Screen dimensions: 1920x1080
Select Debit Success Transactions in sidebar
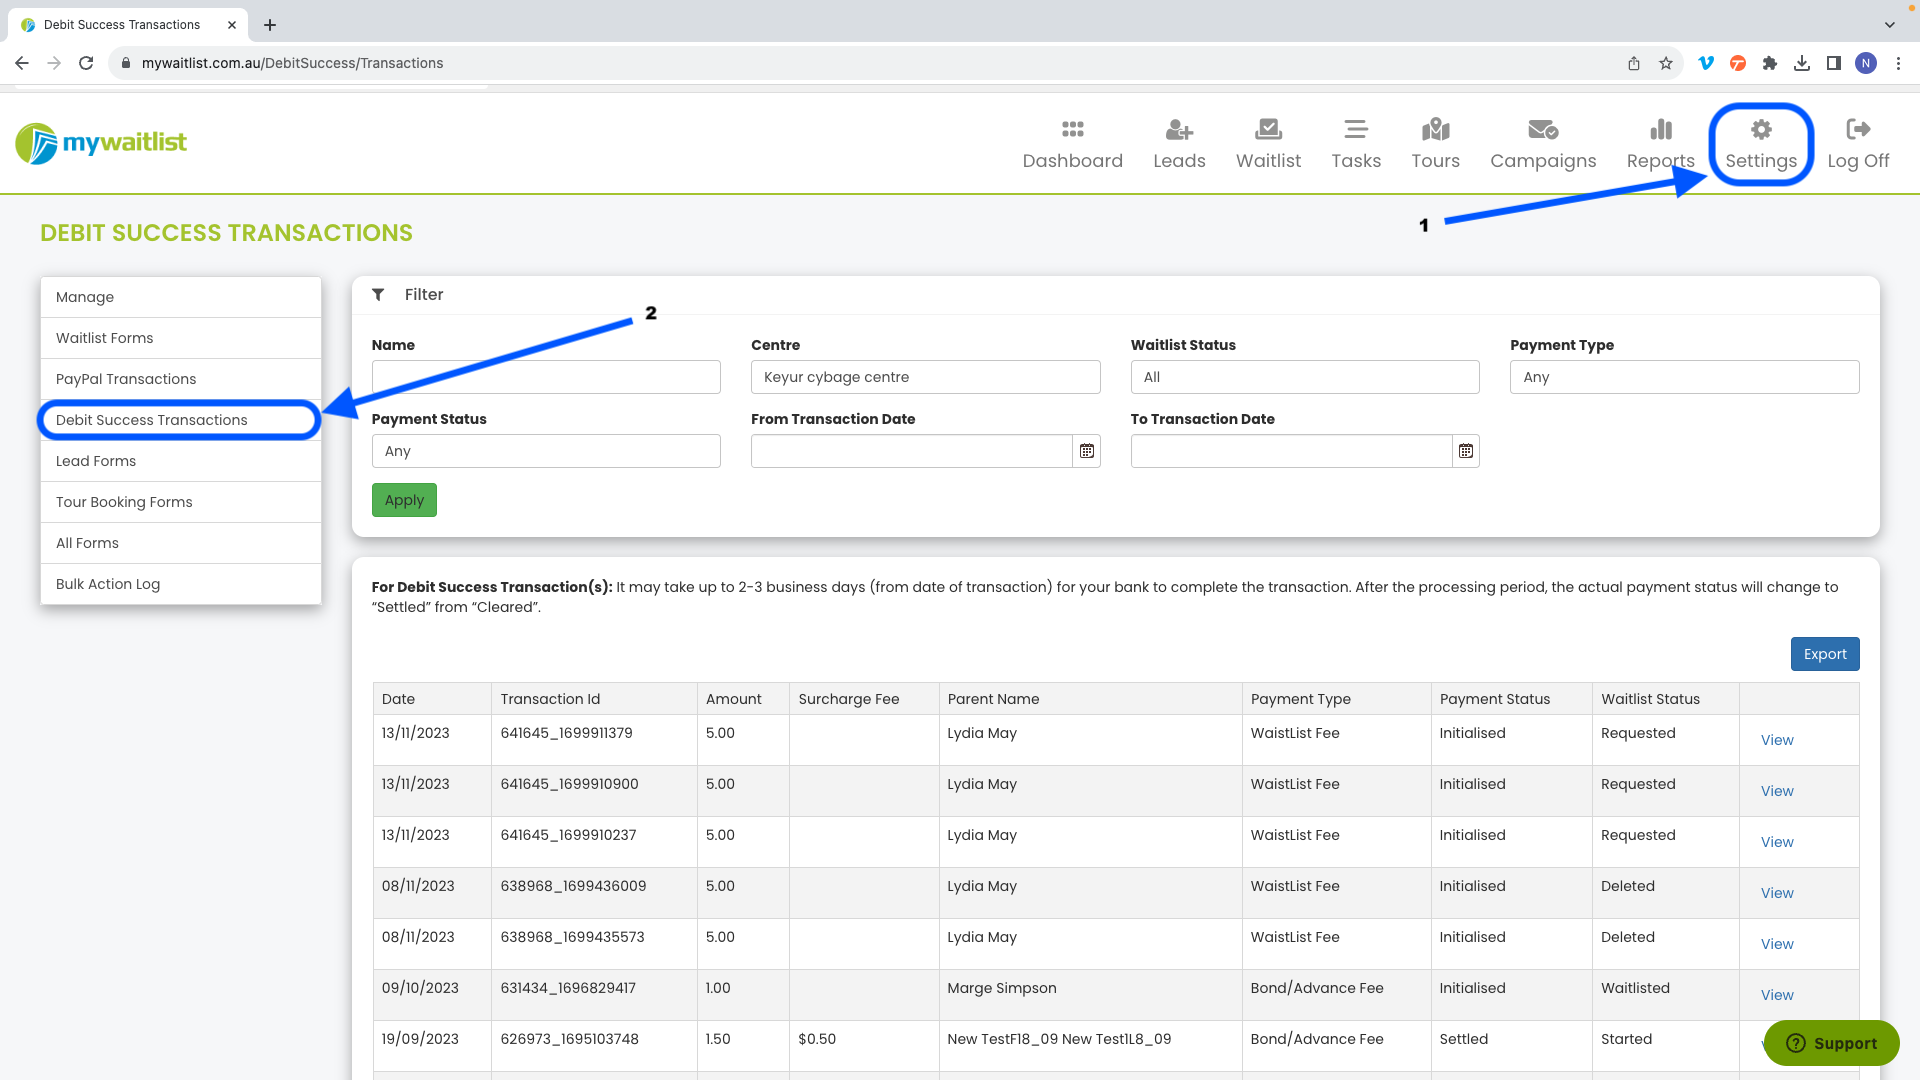(181, 420)
